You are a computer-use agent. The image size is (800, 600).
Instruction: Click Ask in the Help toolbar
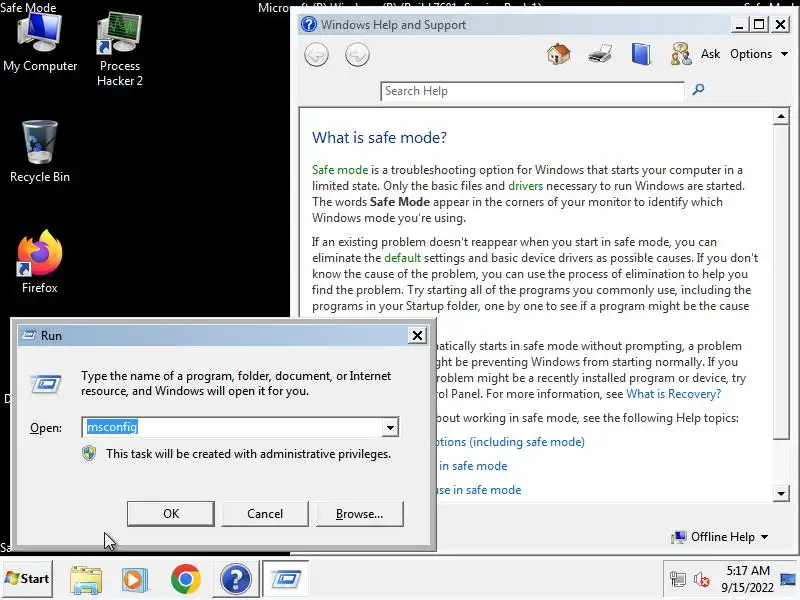(x=710, y=54)
